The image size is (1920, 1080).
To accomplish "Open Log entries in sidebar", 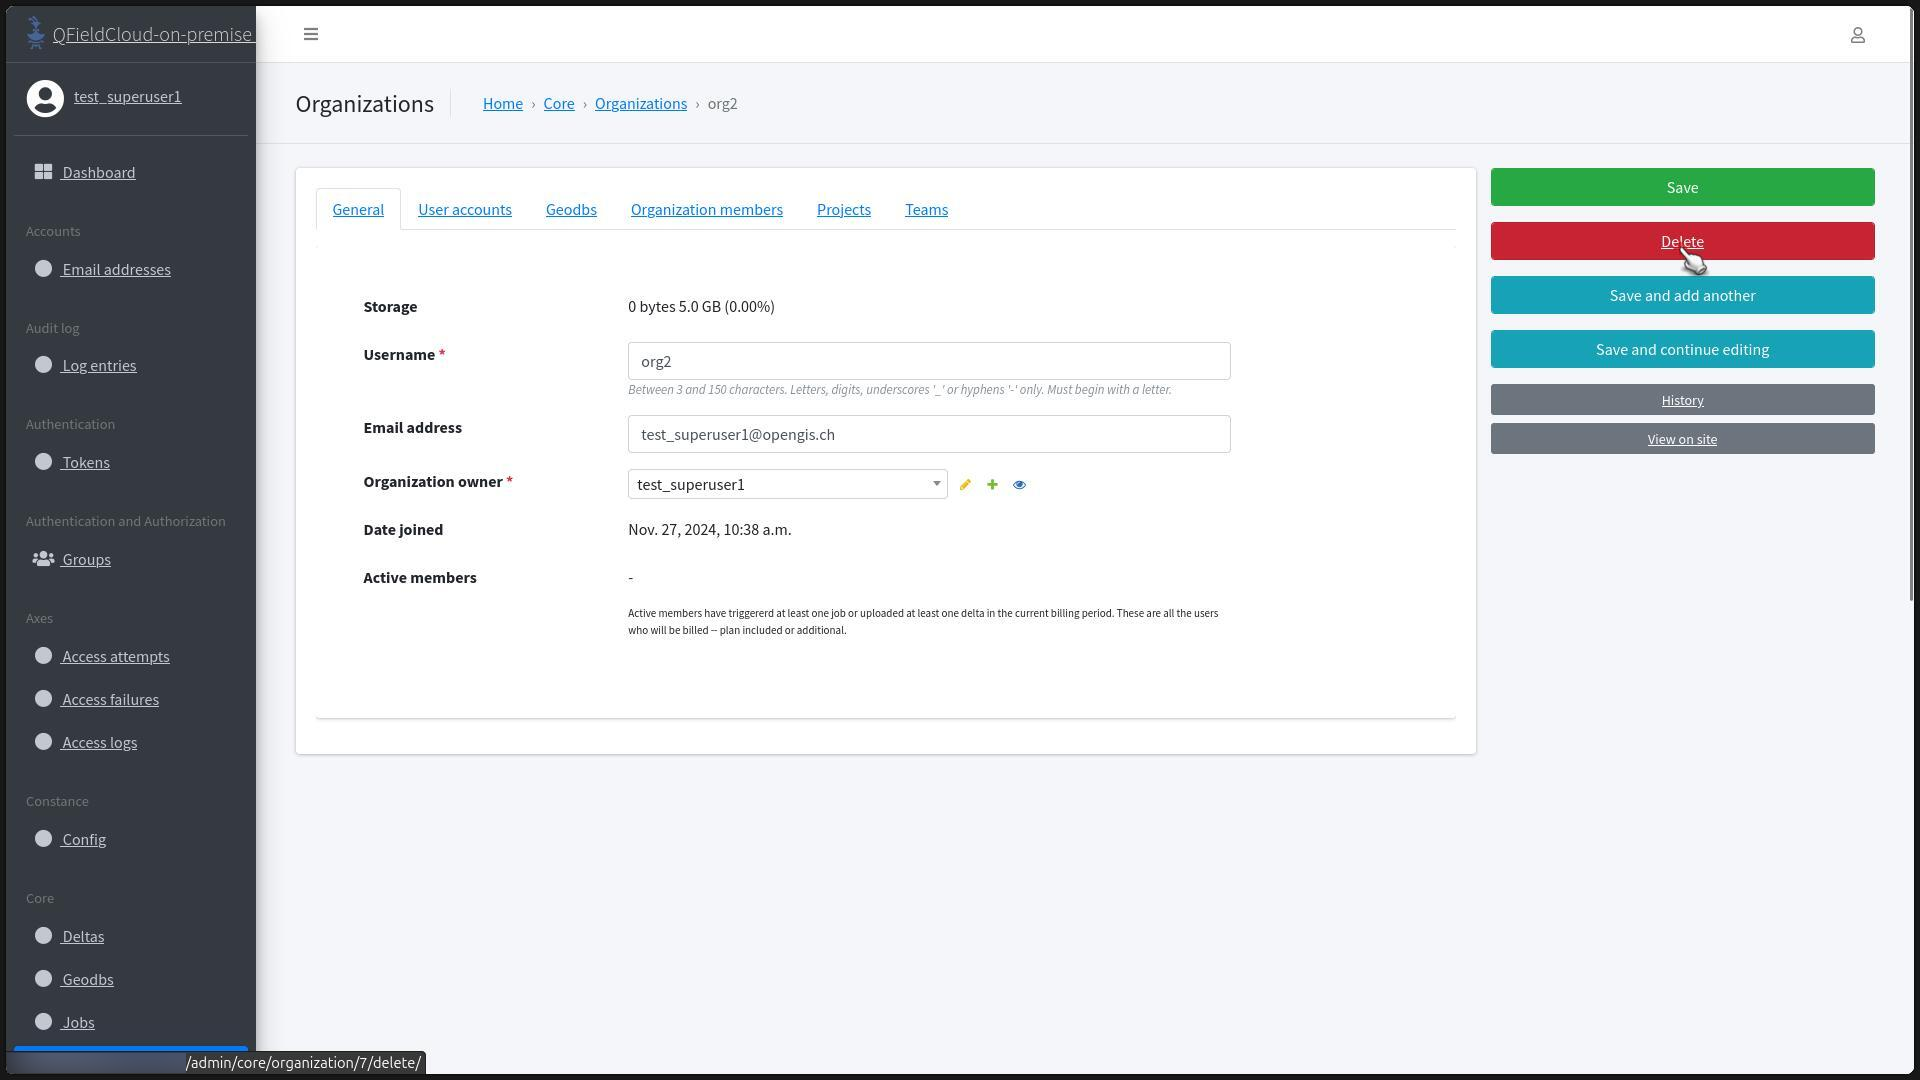I will tap(99, 366).
